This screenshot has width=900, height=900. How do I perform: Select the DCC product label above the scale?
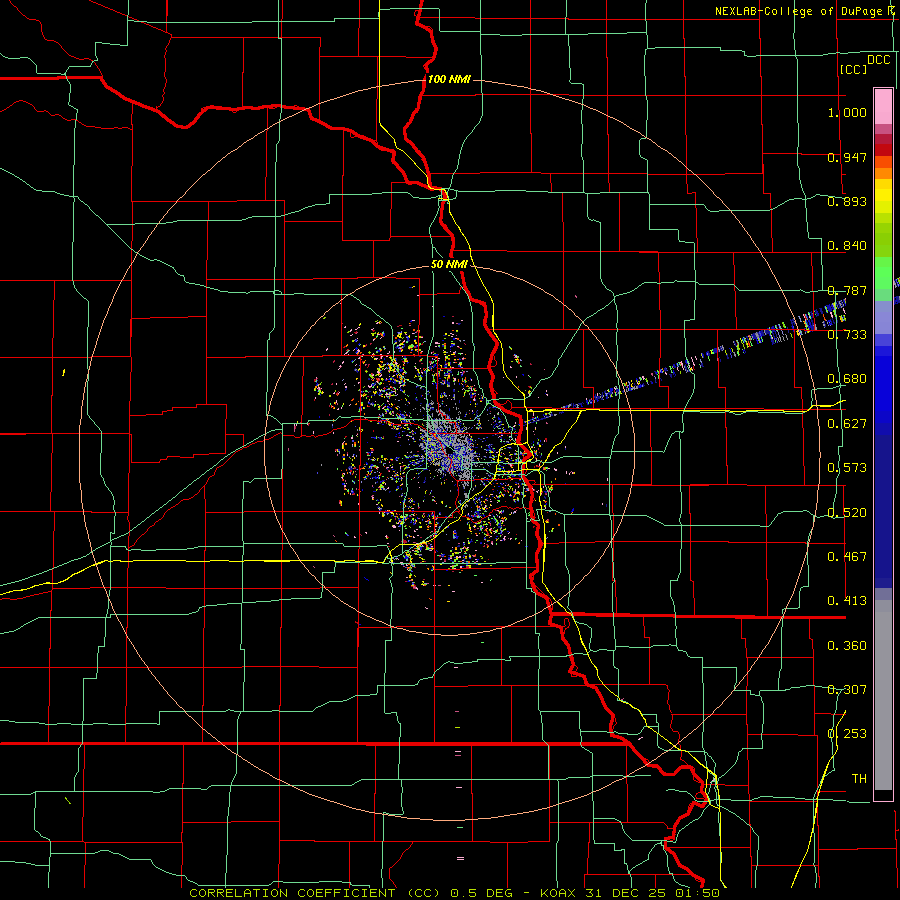click(878, 60)
